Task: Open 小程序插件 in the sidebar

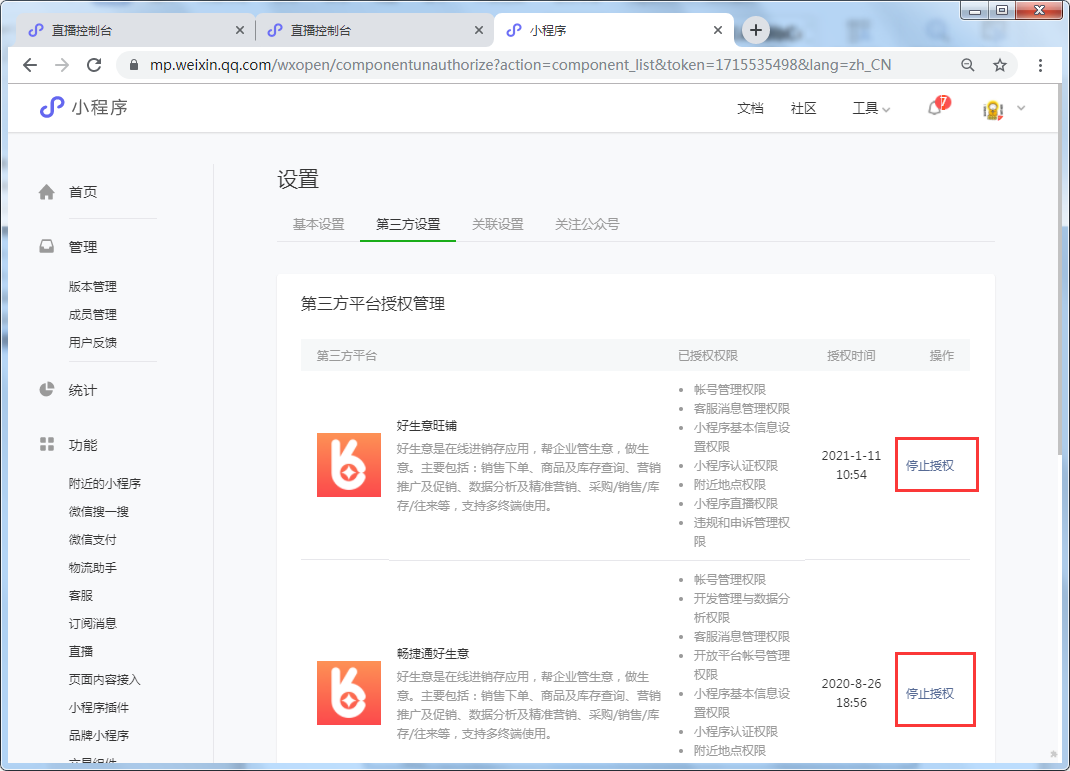Action: 98,708
